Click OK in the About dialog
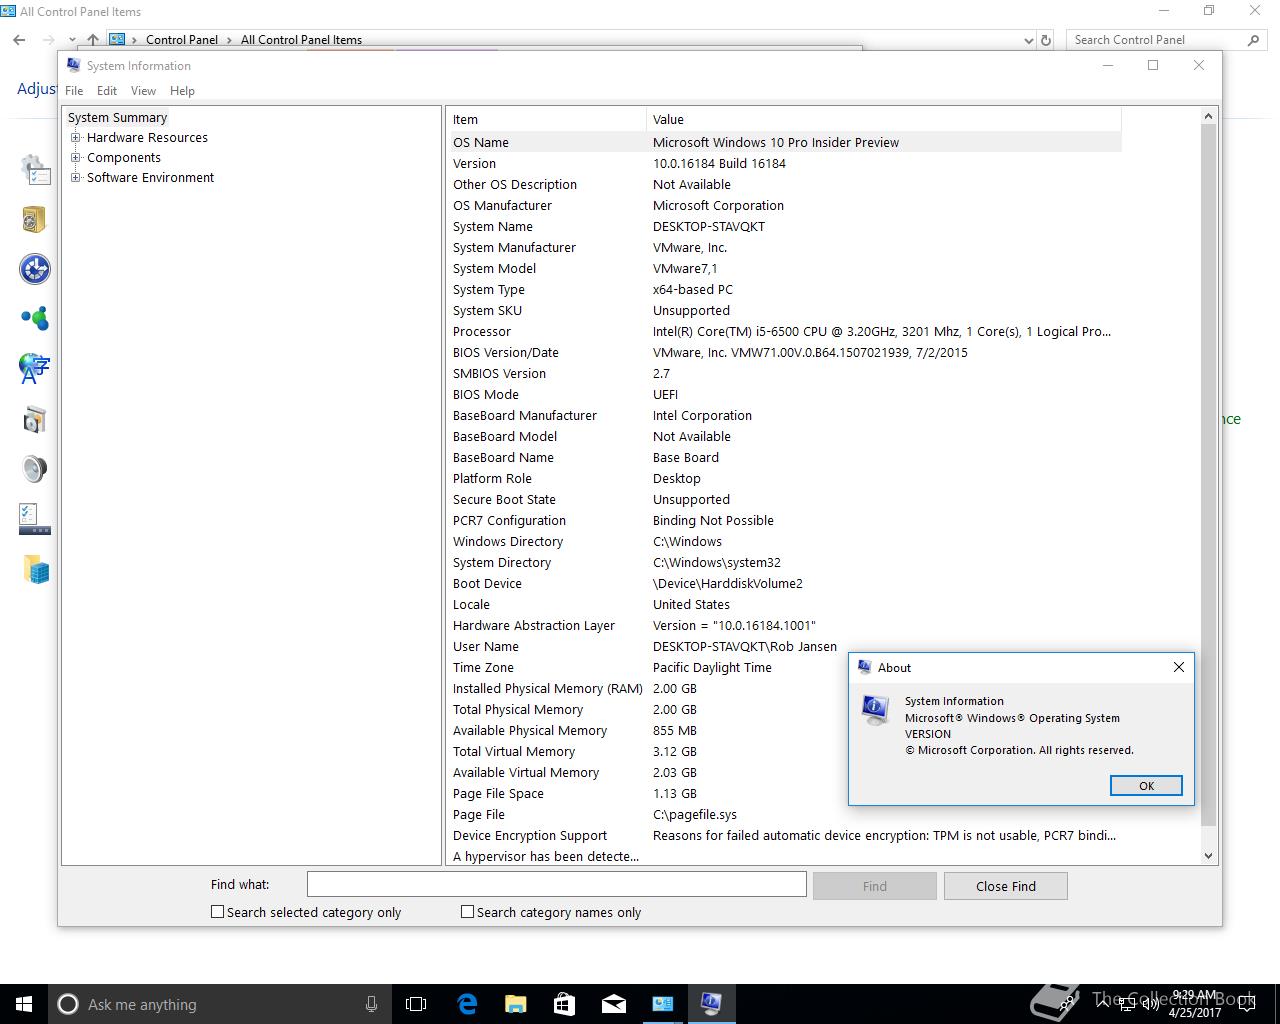The image size is (1280, 1024). click(1146, 786)
